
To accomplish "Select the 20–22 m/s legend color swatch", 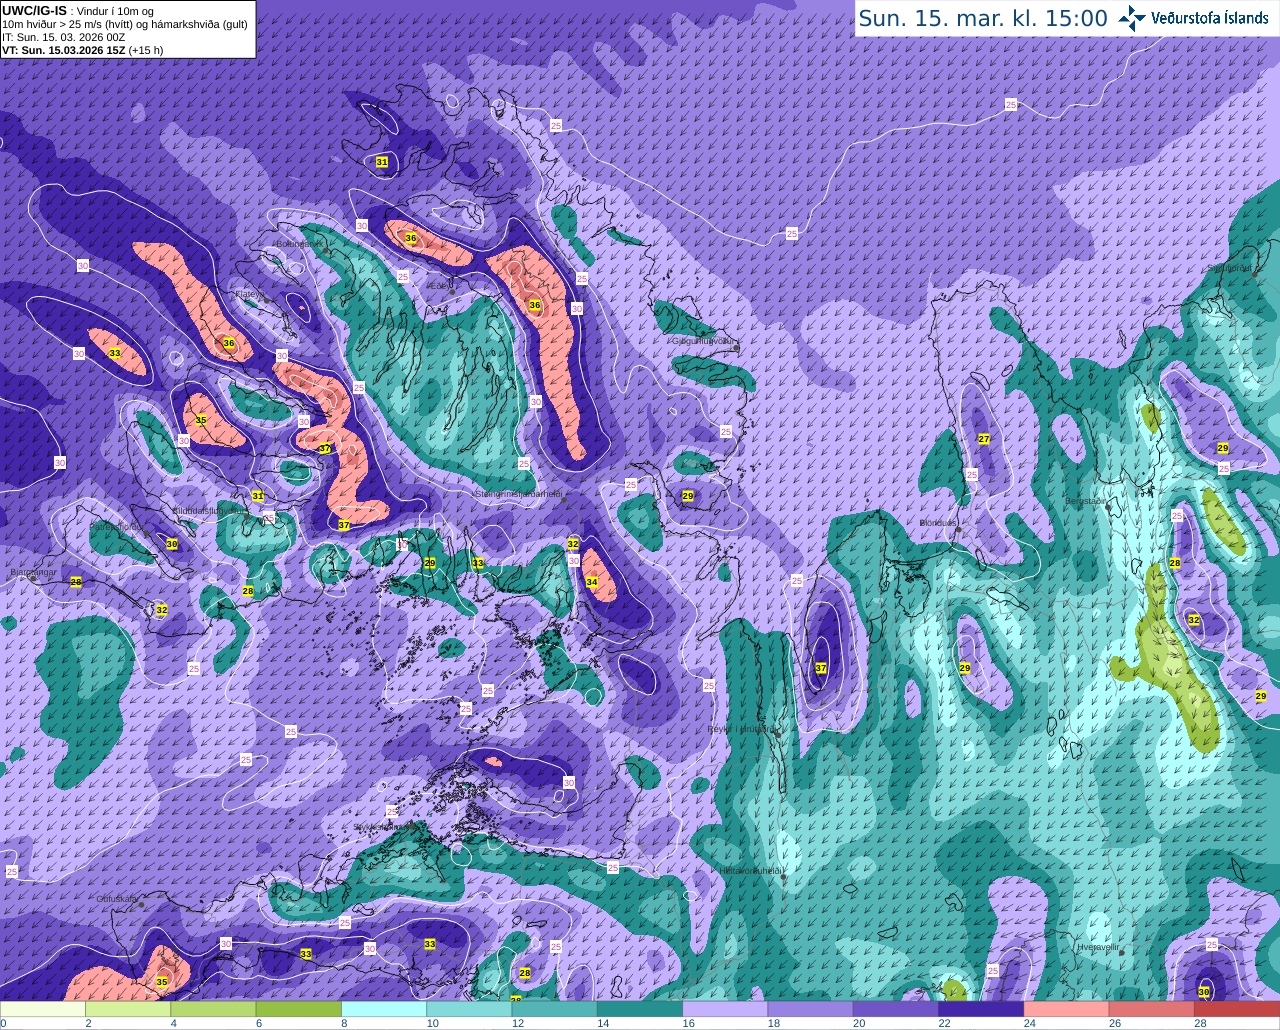I will [896, 1009].
